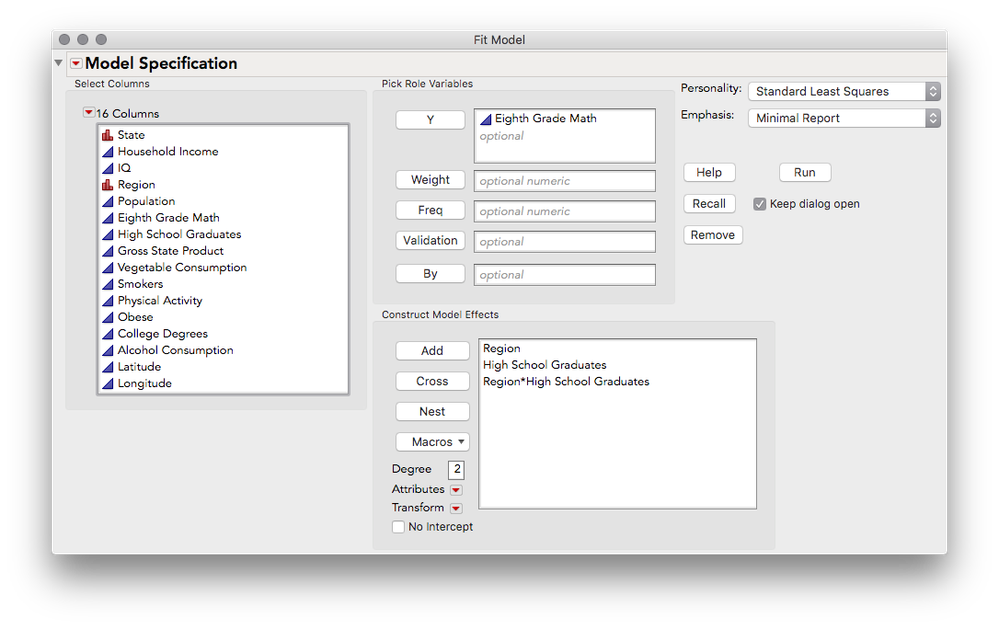Click the Cross button

click(x=433, y=381)
